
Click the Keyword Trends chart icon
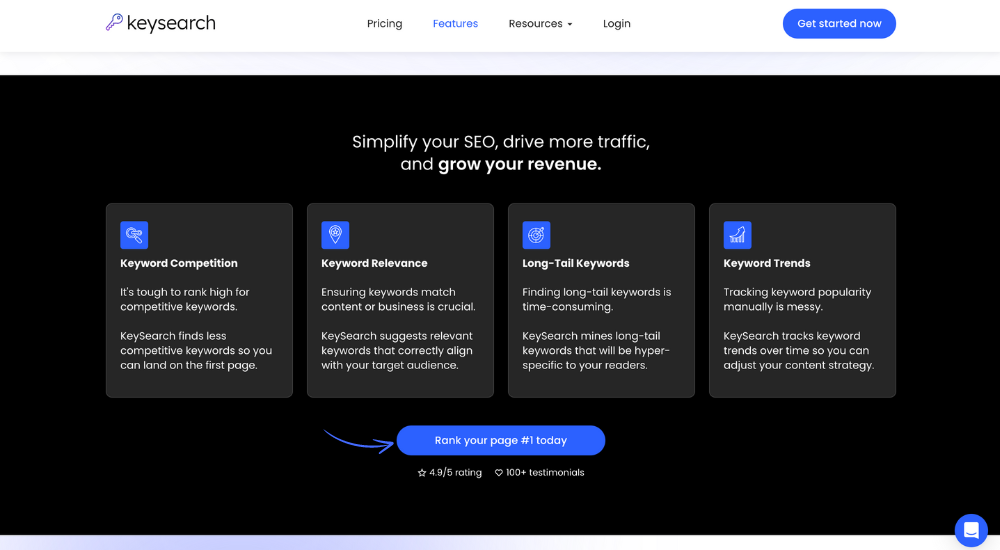click(x=737, y=235)
